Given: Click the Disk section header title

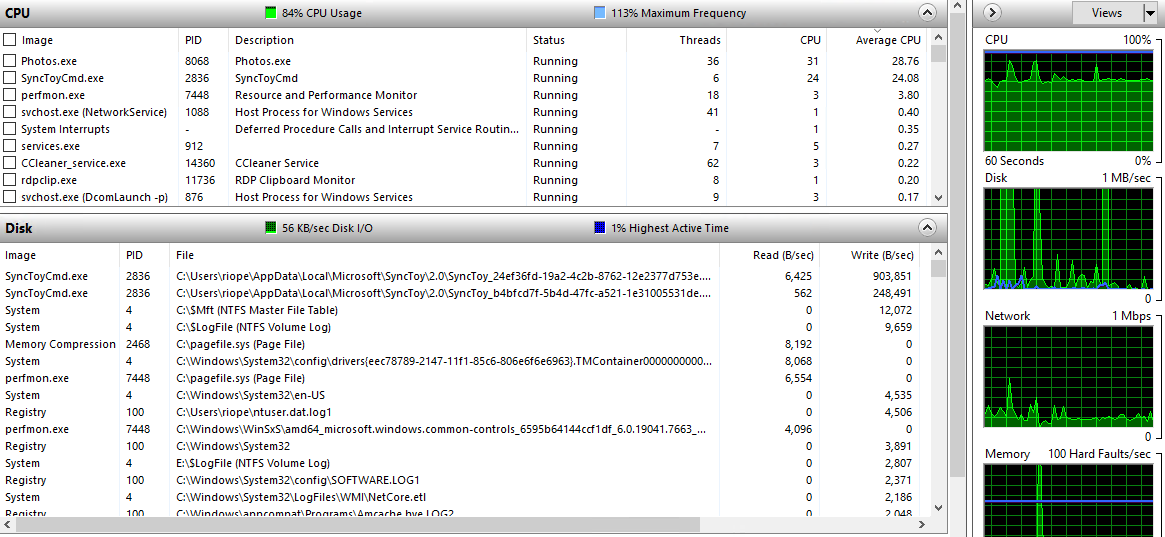Looking at the screenshot, I should [19, 229].
